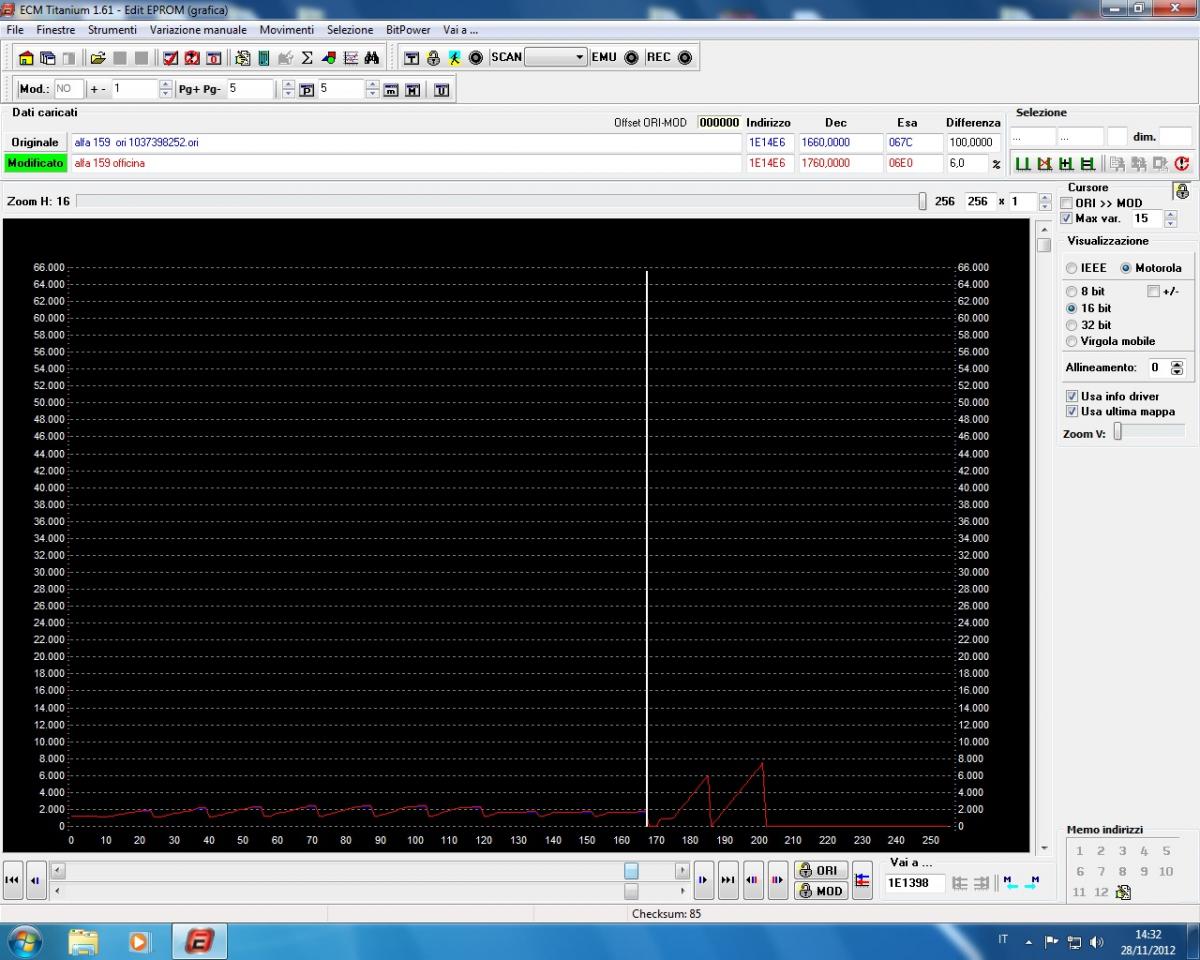Enable the ORI >> MOD checkbox

click(x=1067, y=203)
